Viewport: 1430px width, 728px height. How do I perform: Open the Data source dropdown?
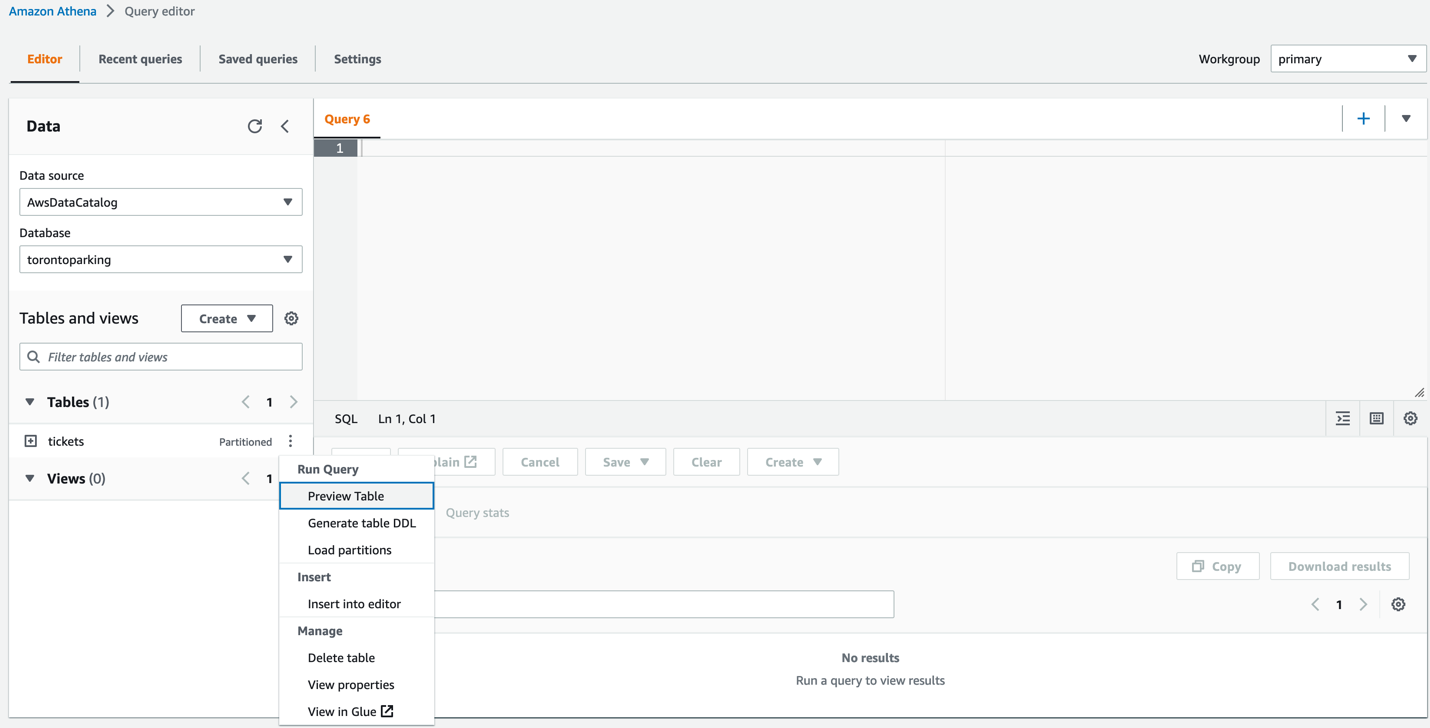(x=161, y=202)
